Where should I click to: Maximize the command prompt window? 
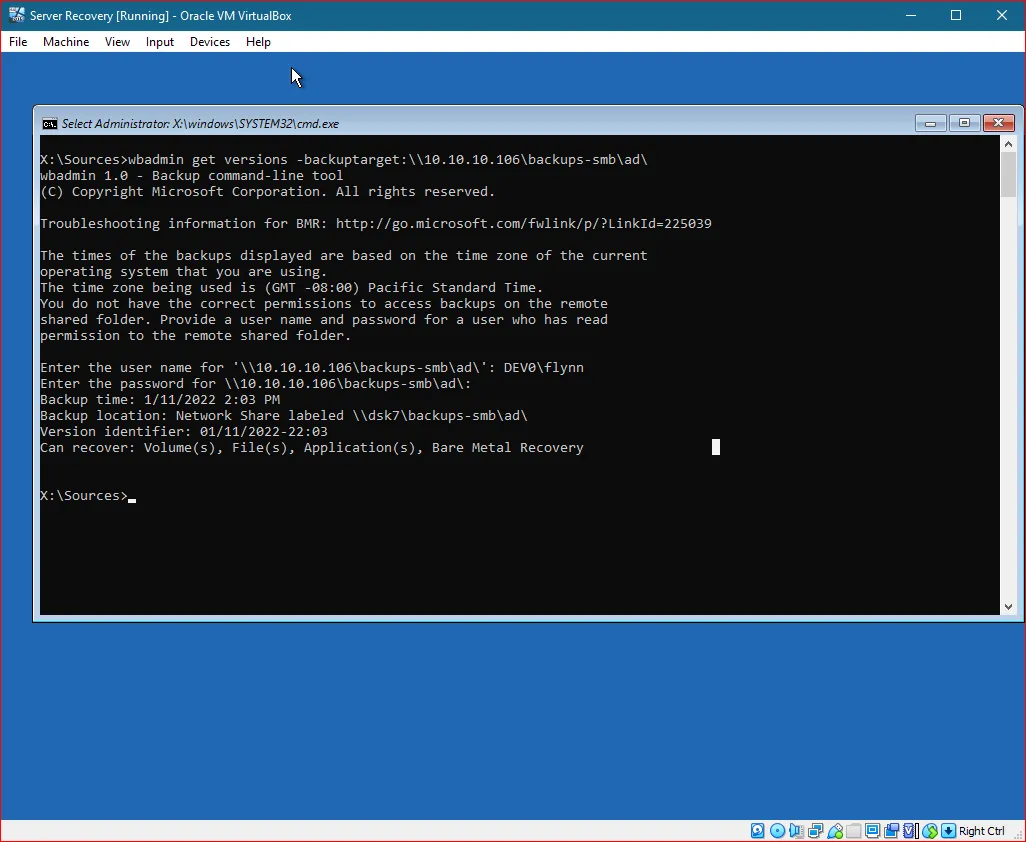964,122
